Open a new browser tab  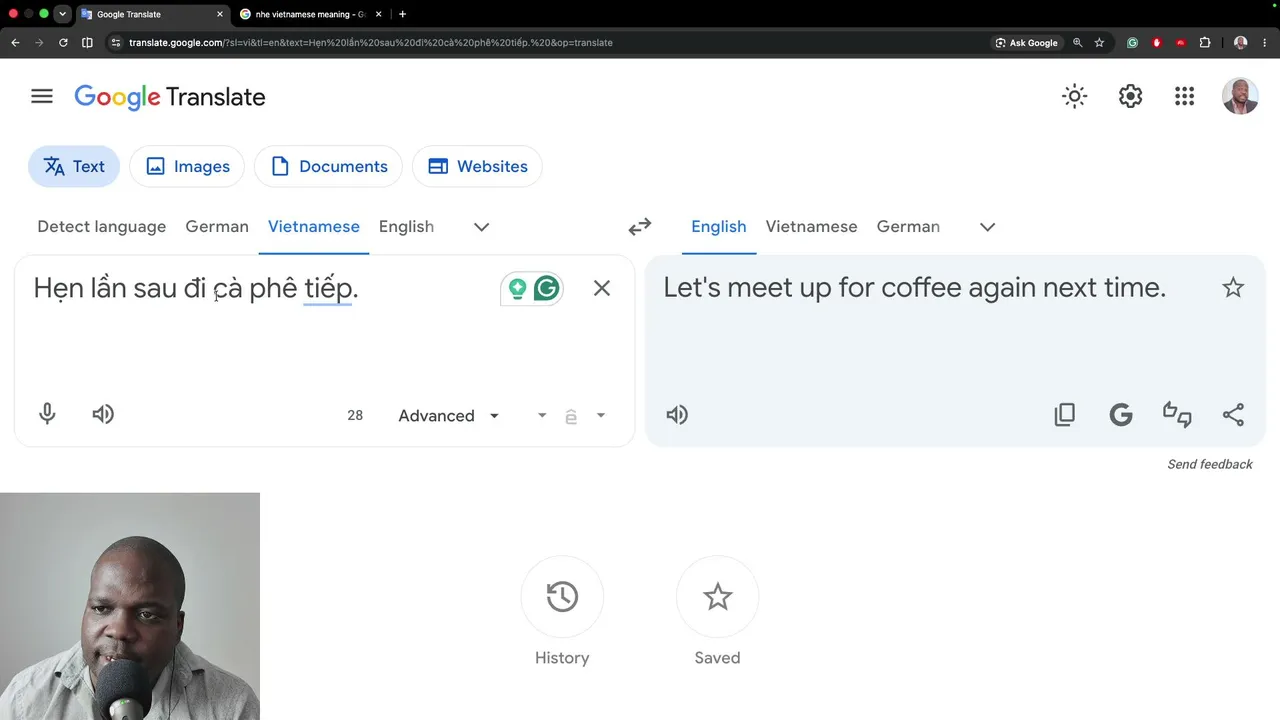(x=402, y=14)
